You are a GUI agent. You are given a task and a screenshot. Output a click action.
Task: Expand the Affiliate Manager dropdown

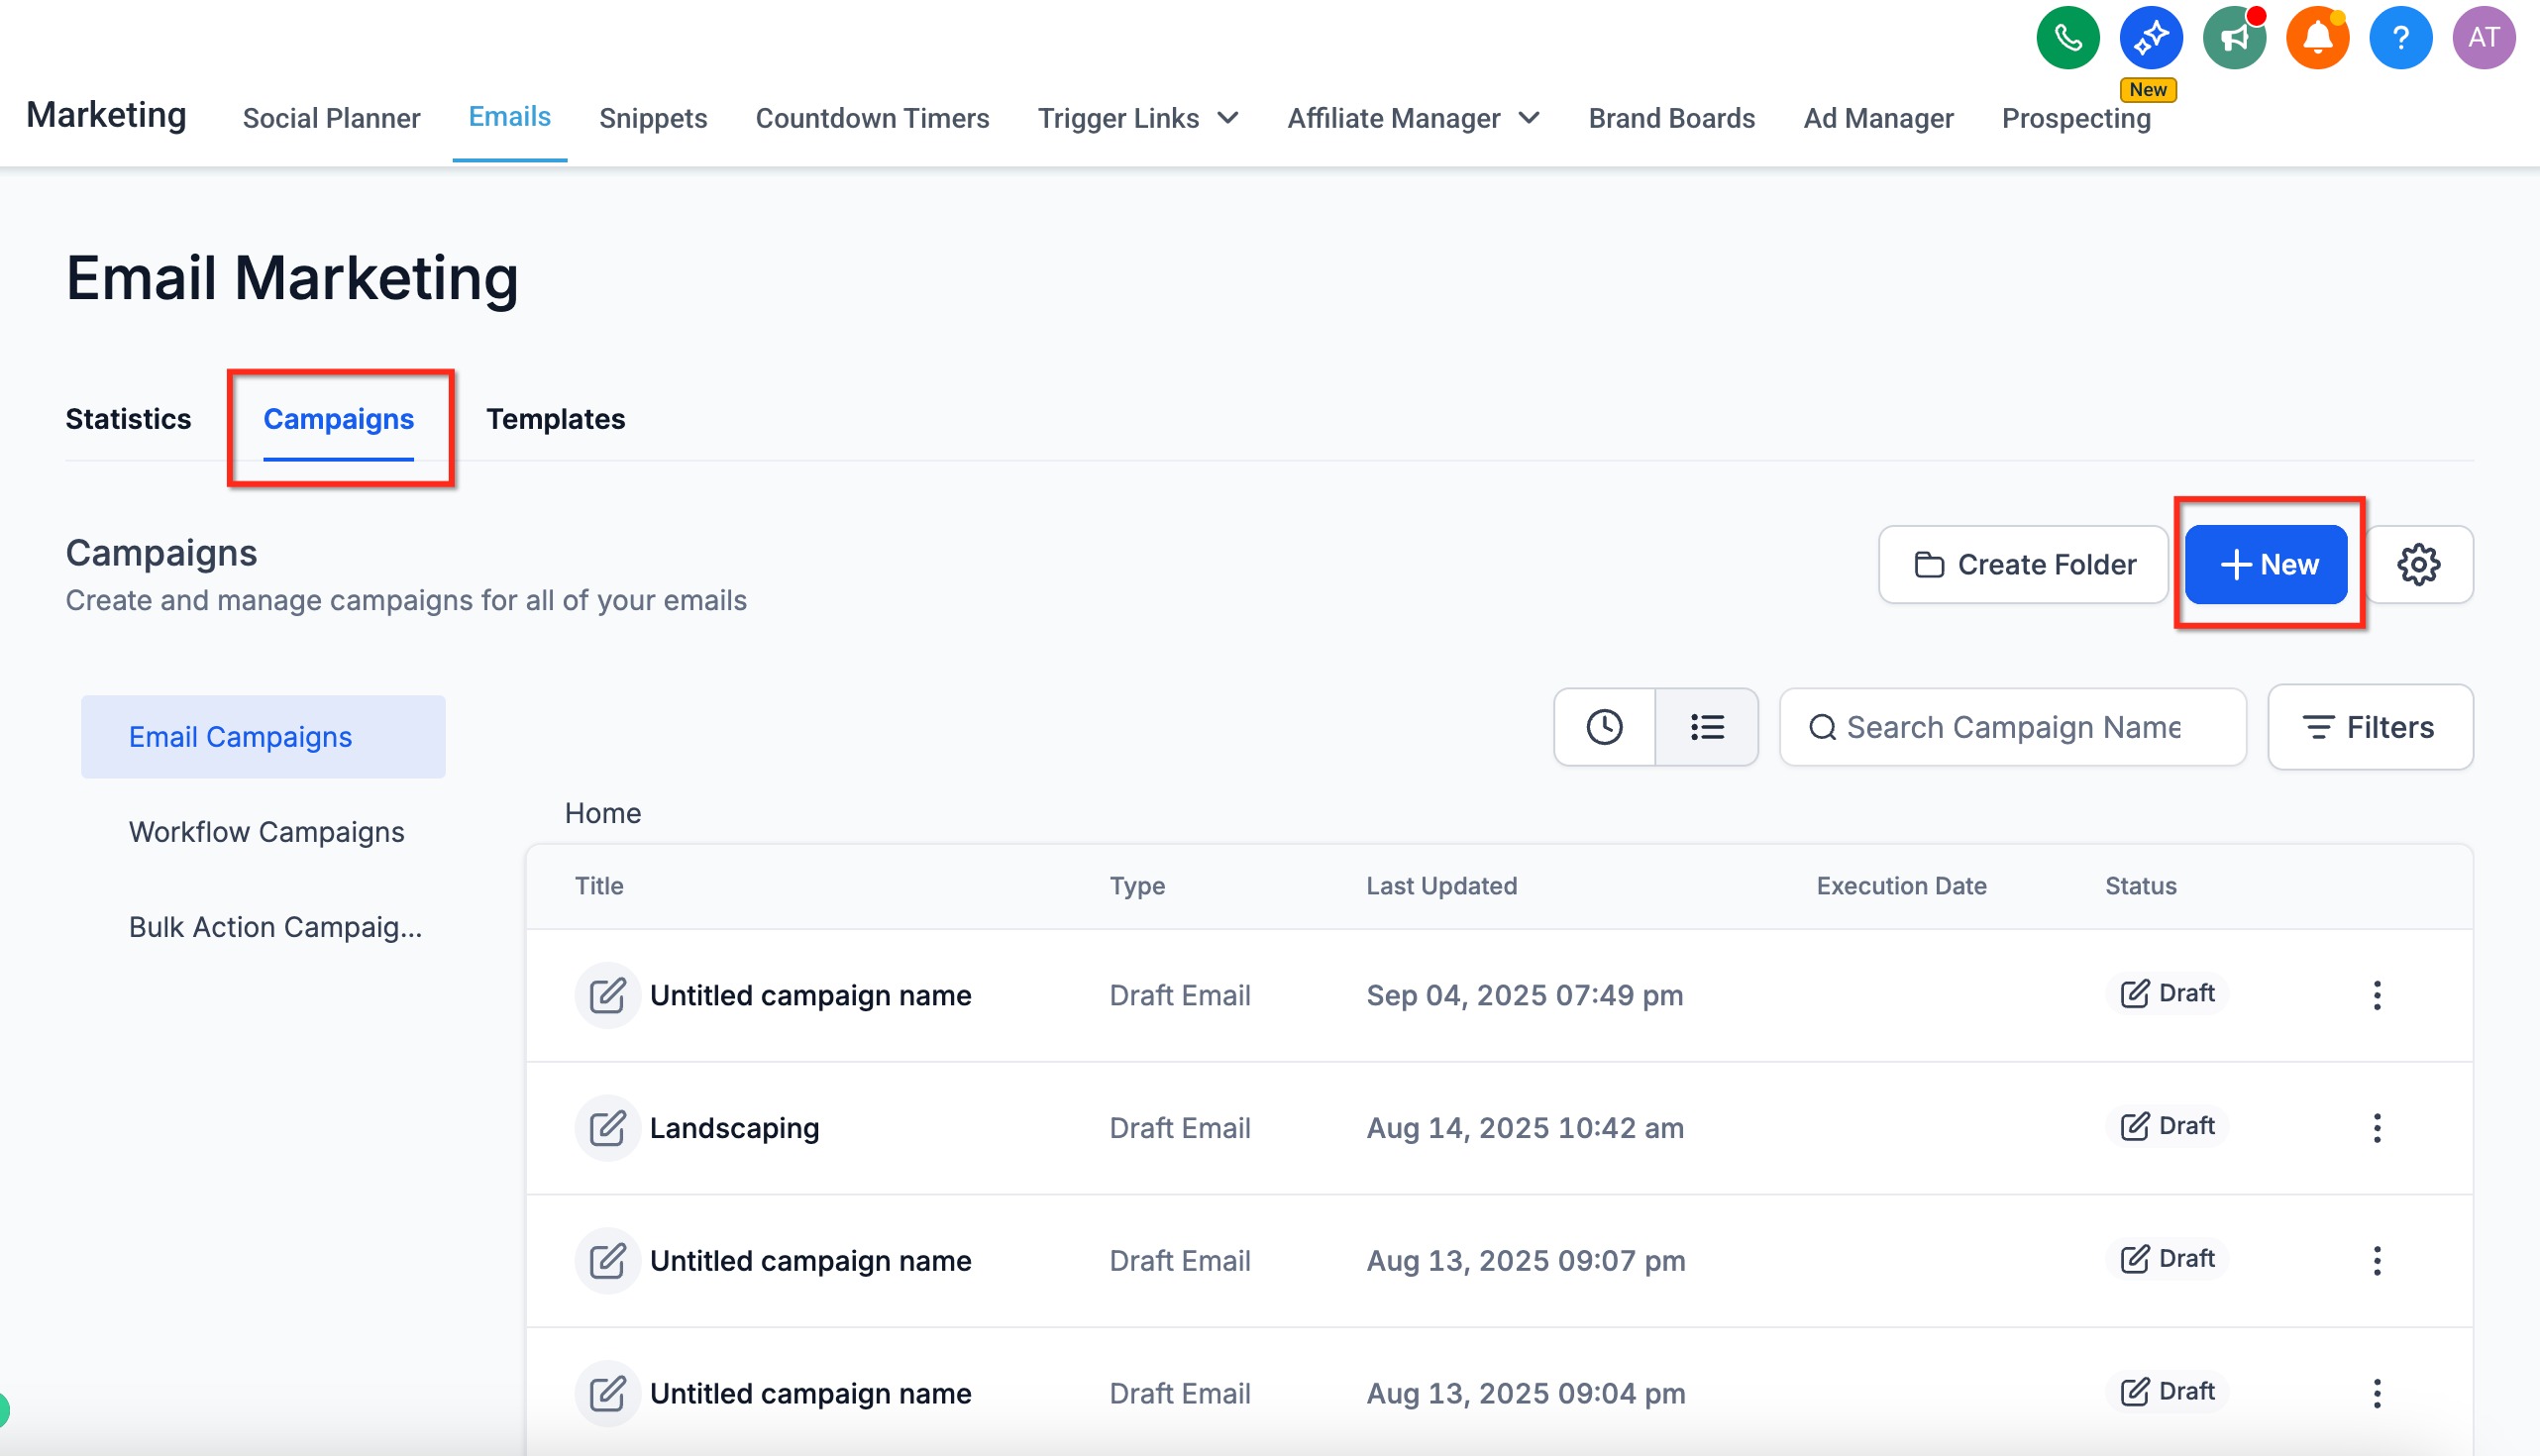click(1412, 118)
